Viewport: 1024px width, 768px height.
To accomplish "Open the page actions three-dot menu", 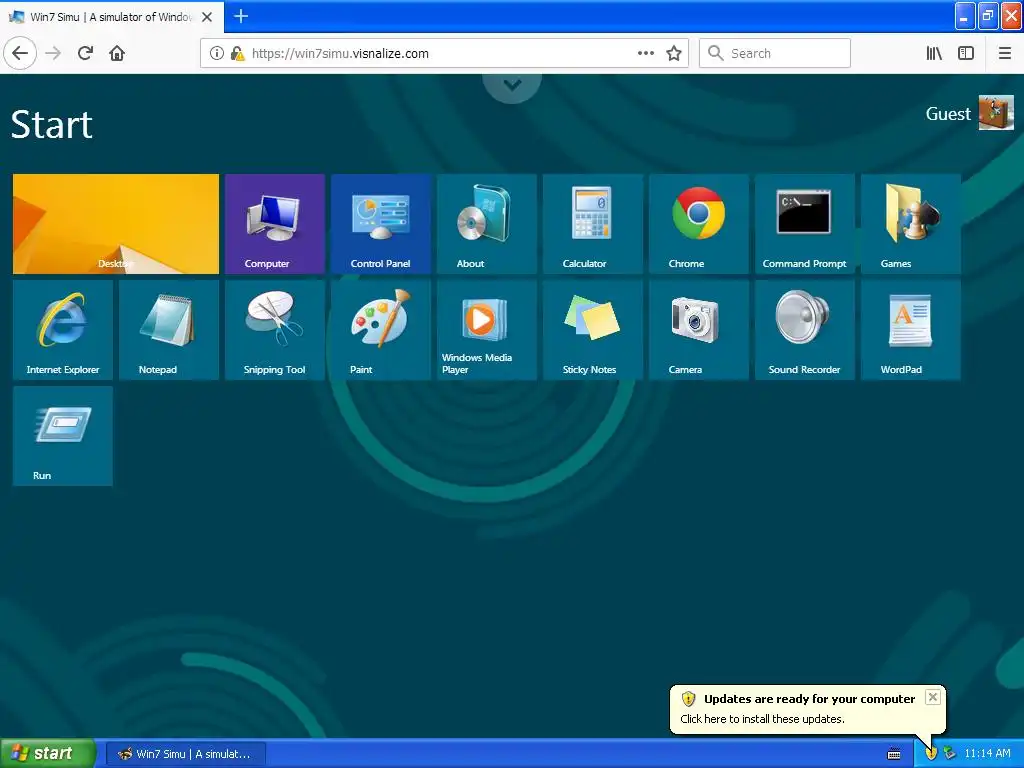I will pyautogui.click(x=645, y=53).
